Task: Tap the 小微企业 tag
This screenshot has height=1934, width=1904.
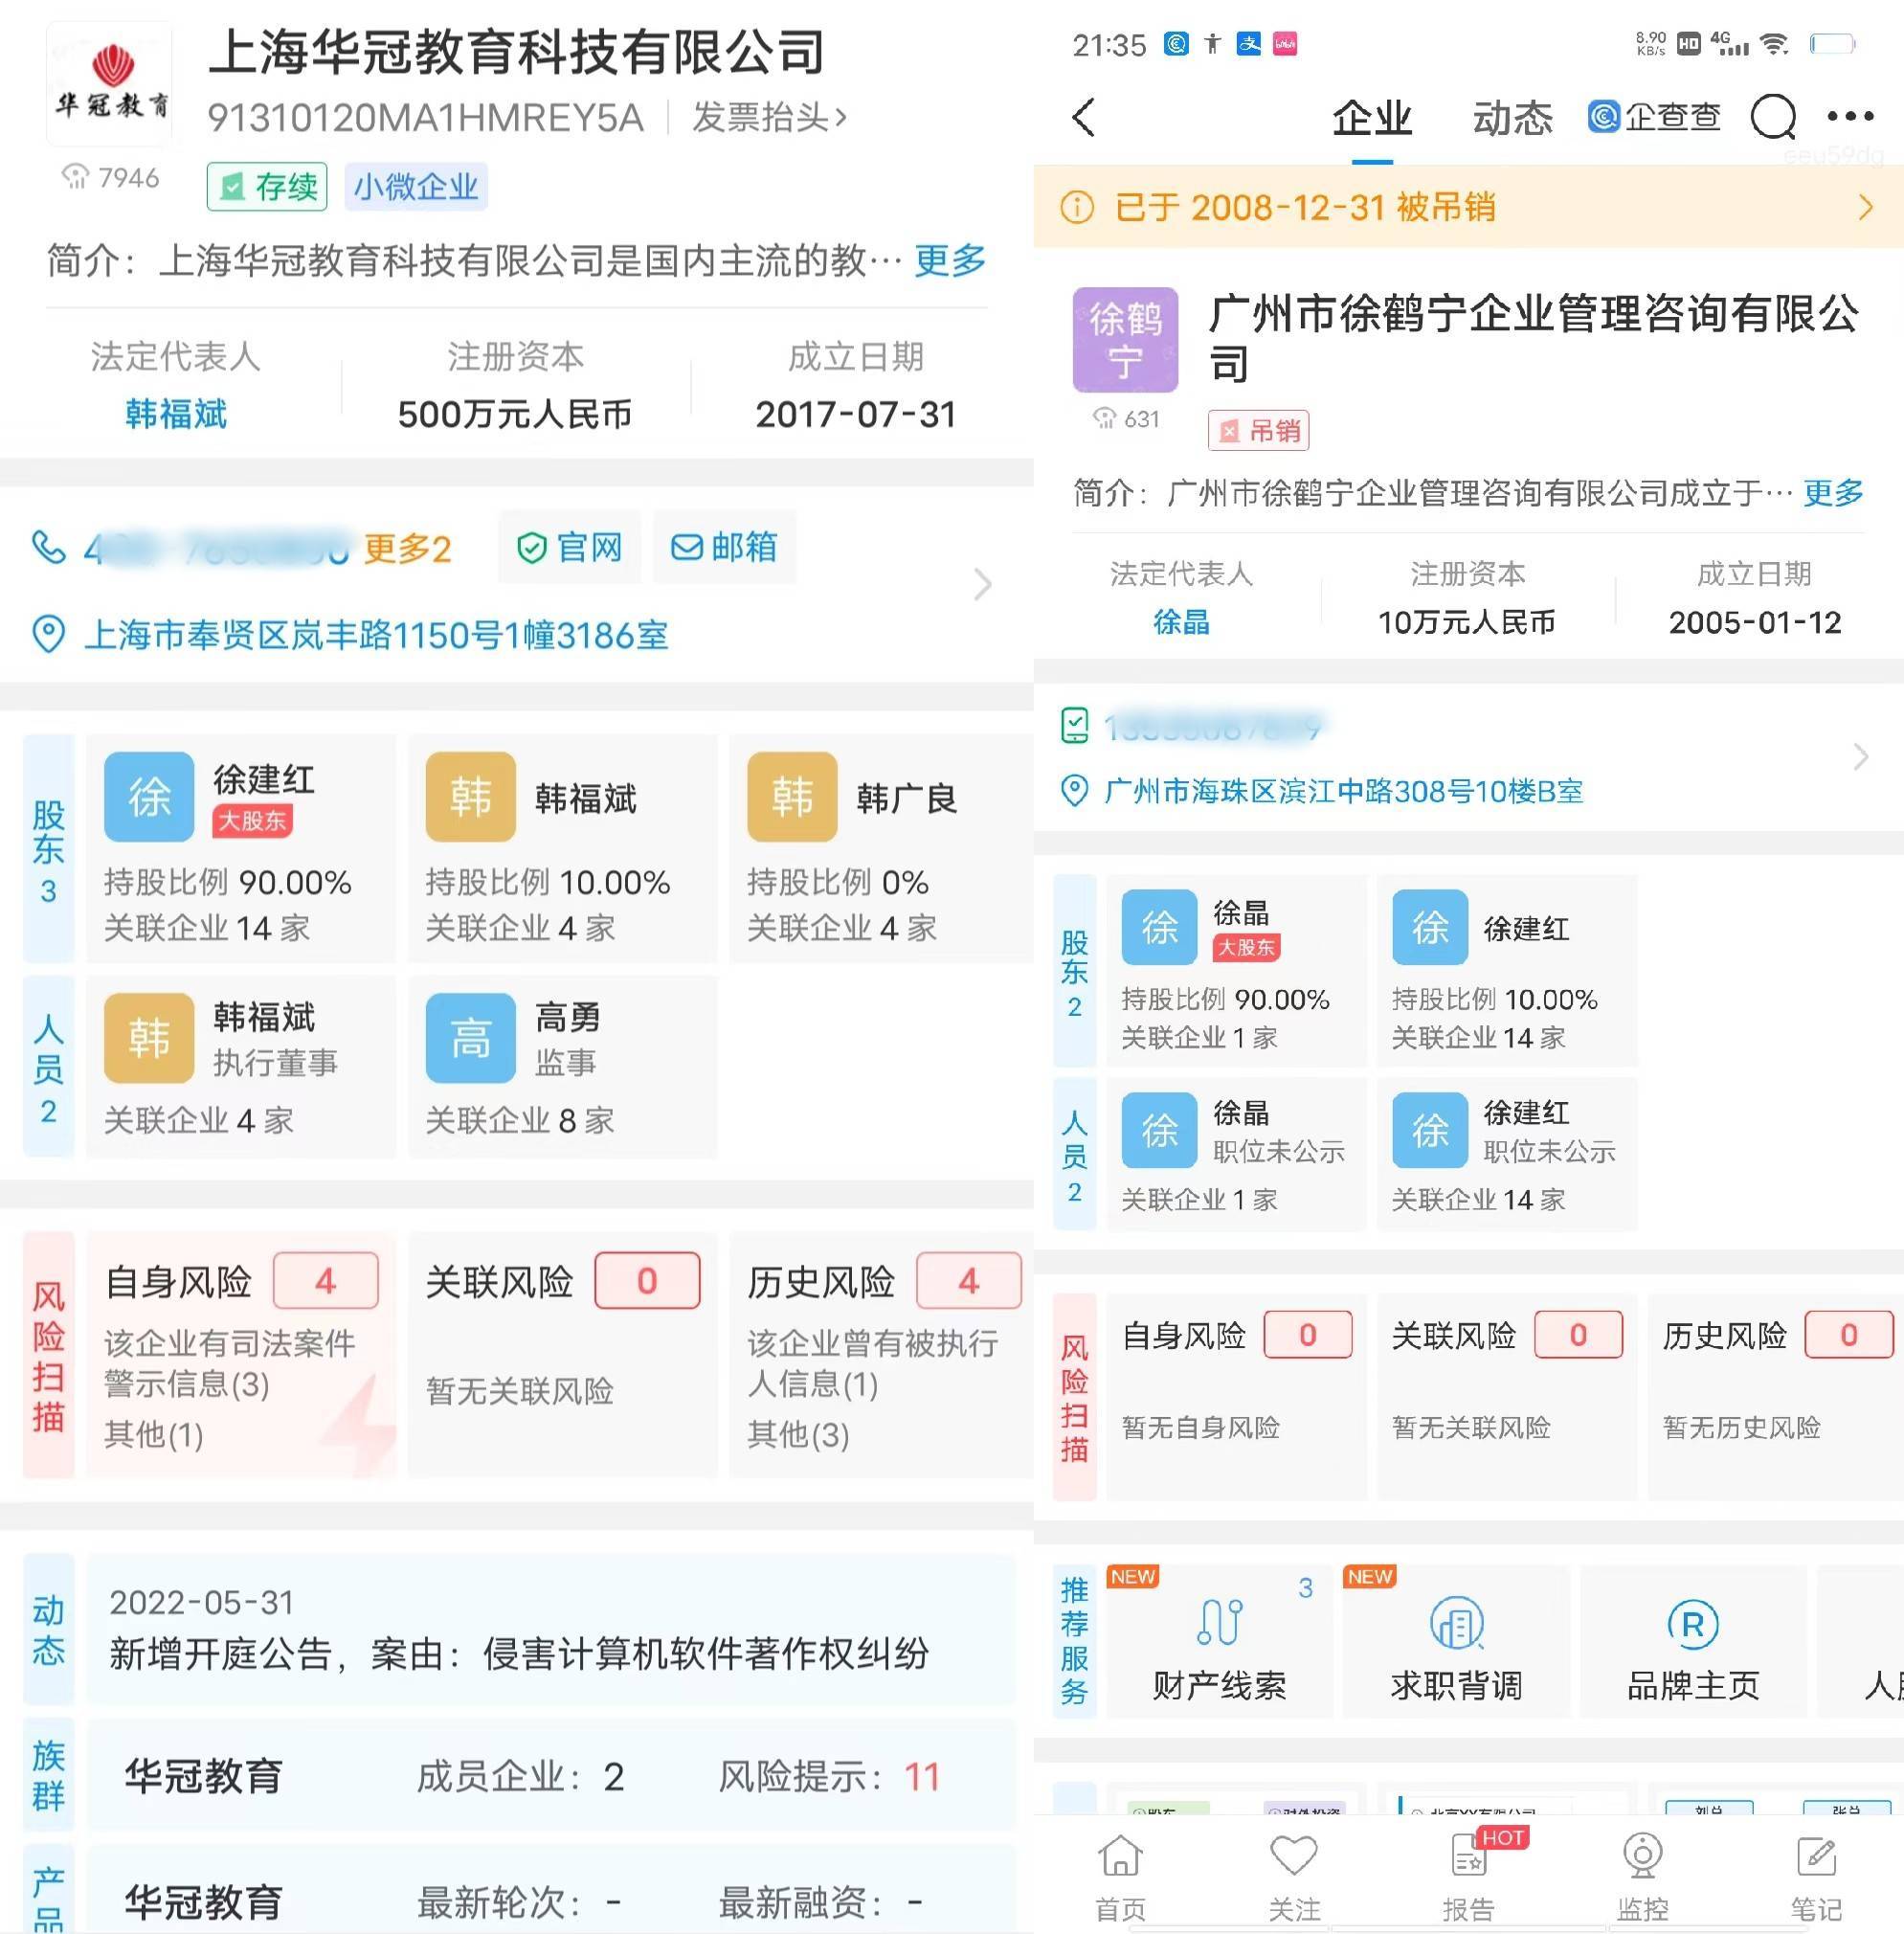Action: 416,187
